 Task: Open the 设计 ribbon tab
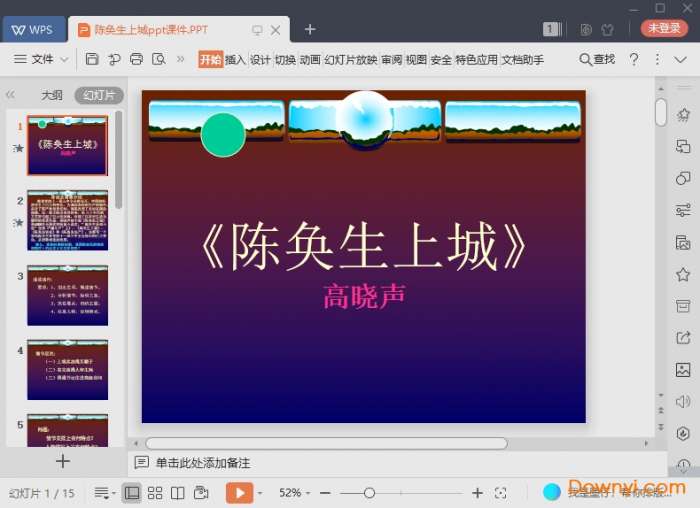pyautogui.click(x=260, y=60)
